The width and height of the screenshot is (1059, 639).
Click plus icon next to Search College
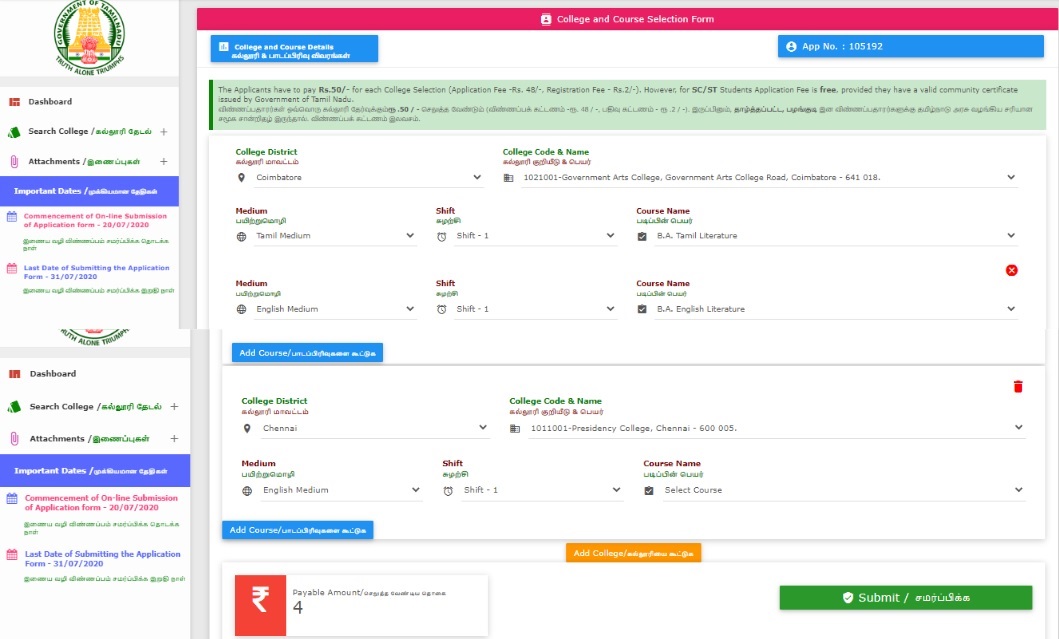click(163, 132)
